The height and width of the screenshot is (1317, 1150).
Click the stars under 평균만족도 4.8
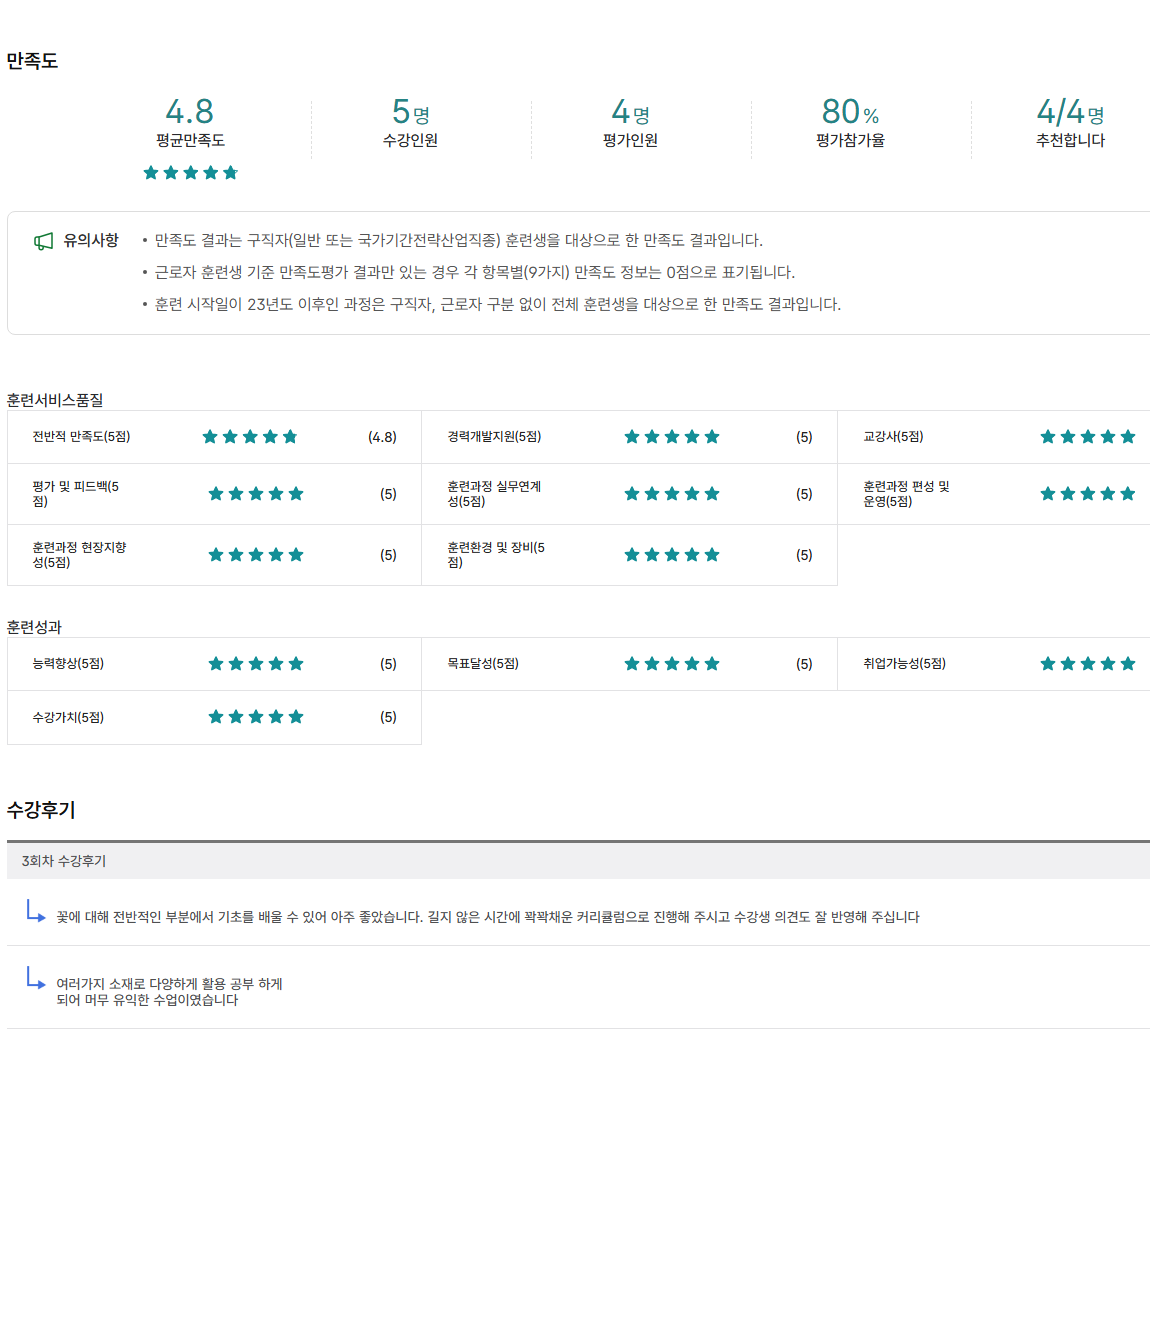point(190,173)
